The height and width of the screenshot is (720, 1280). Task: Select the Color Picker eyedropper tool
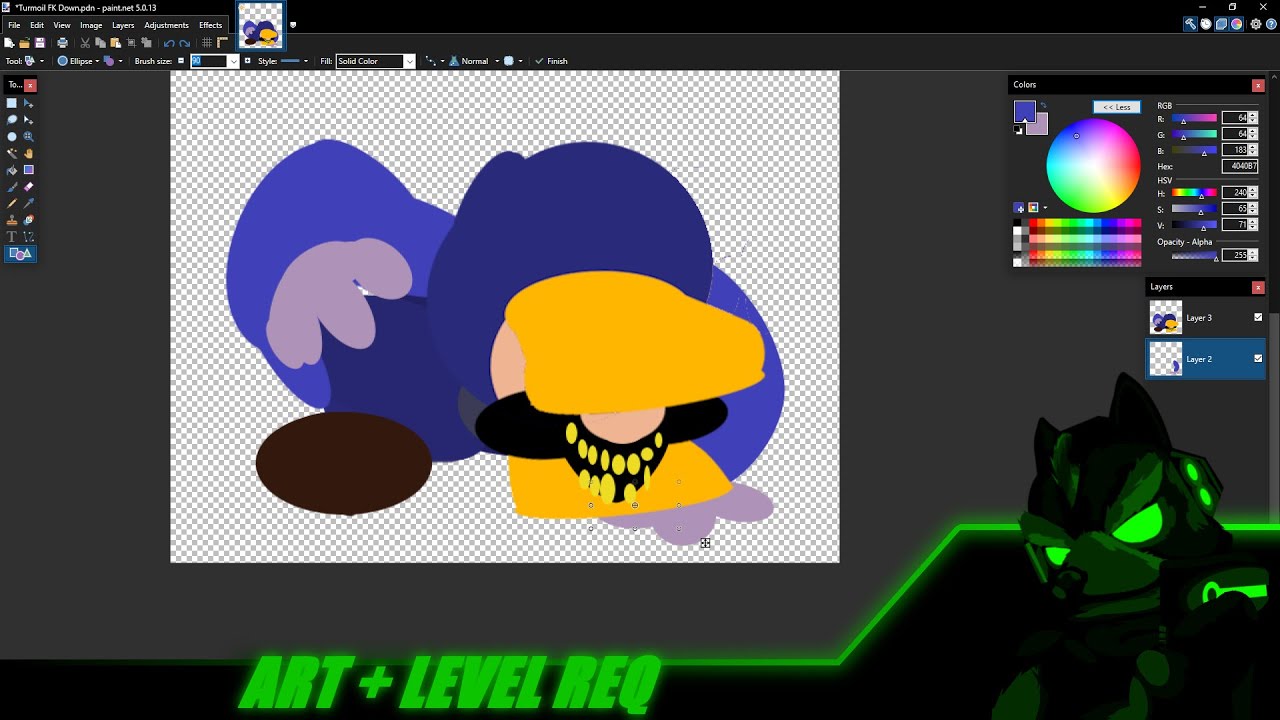[29, 204]
